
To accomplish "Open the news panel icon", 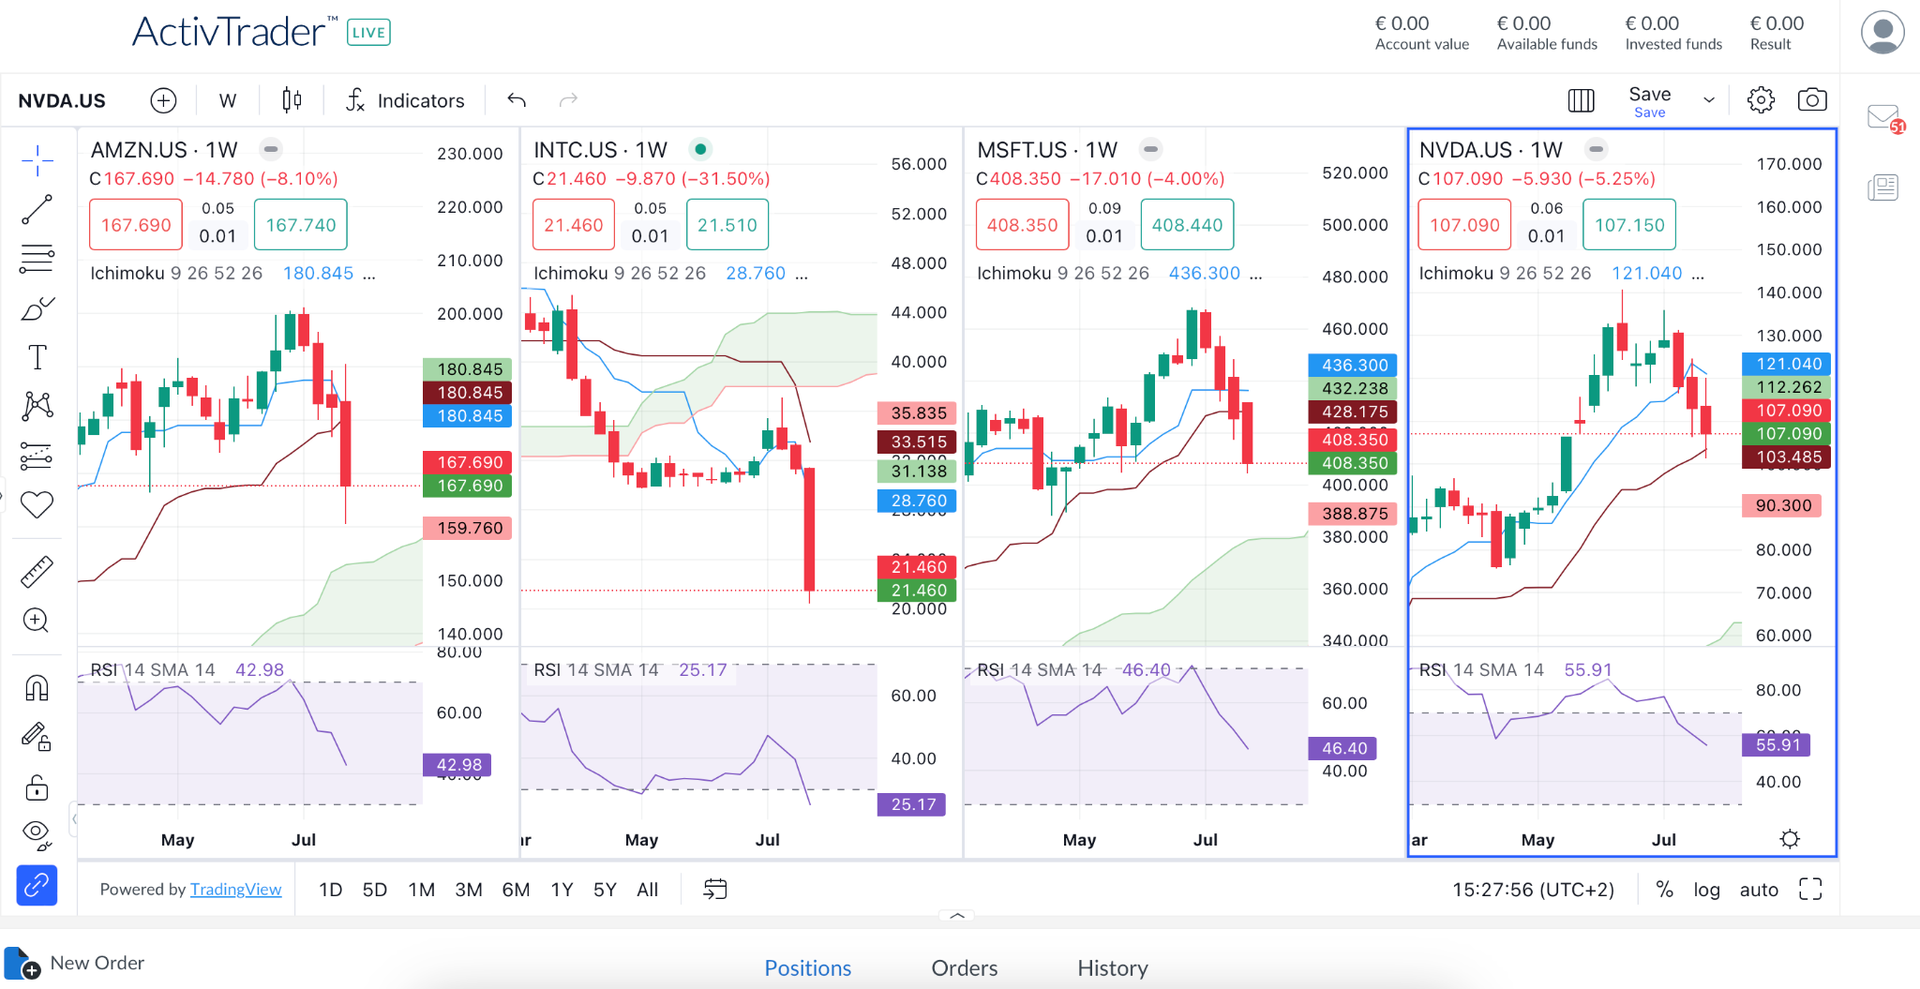I will tap(1883, 187).
